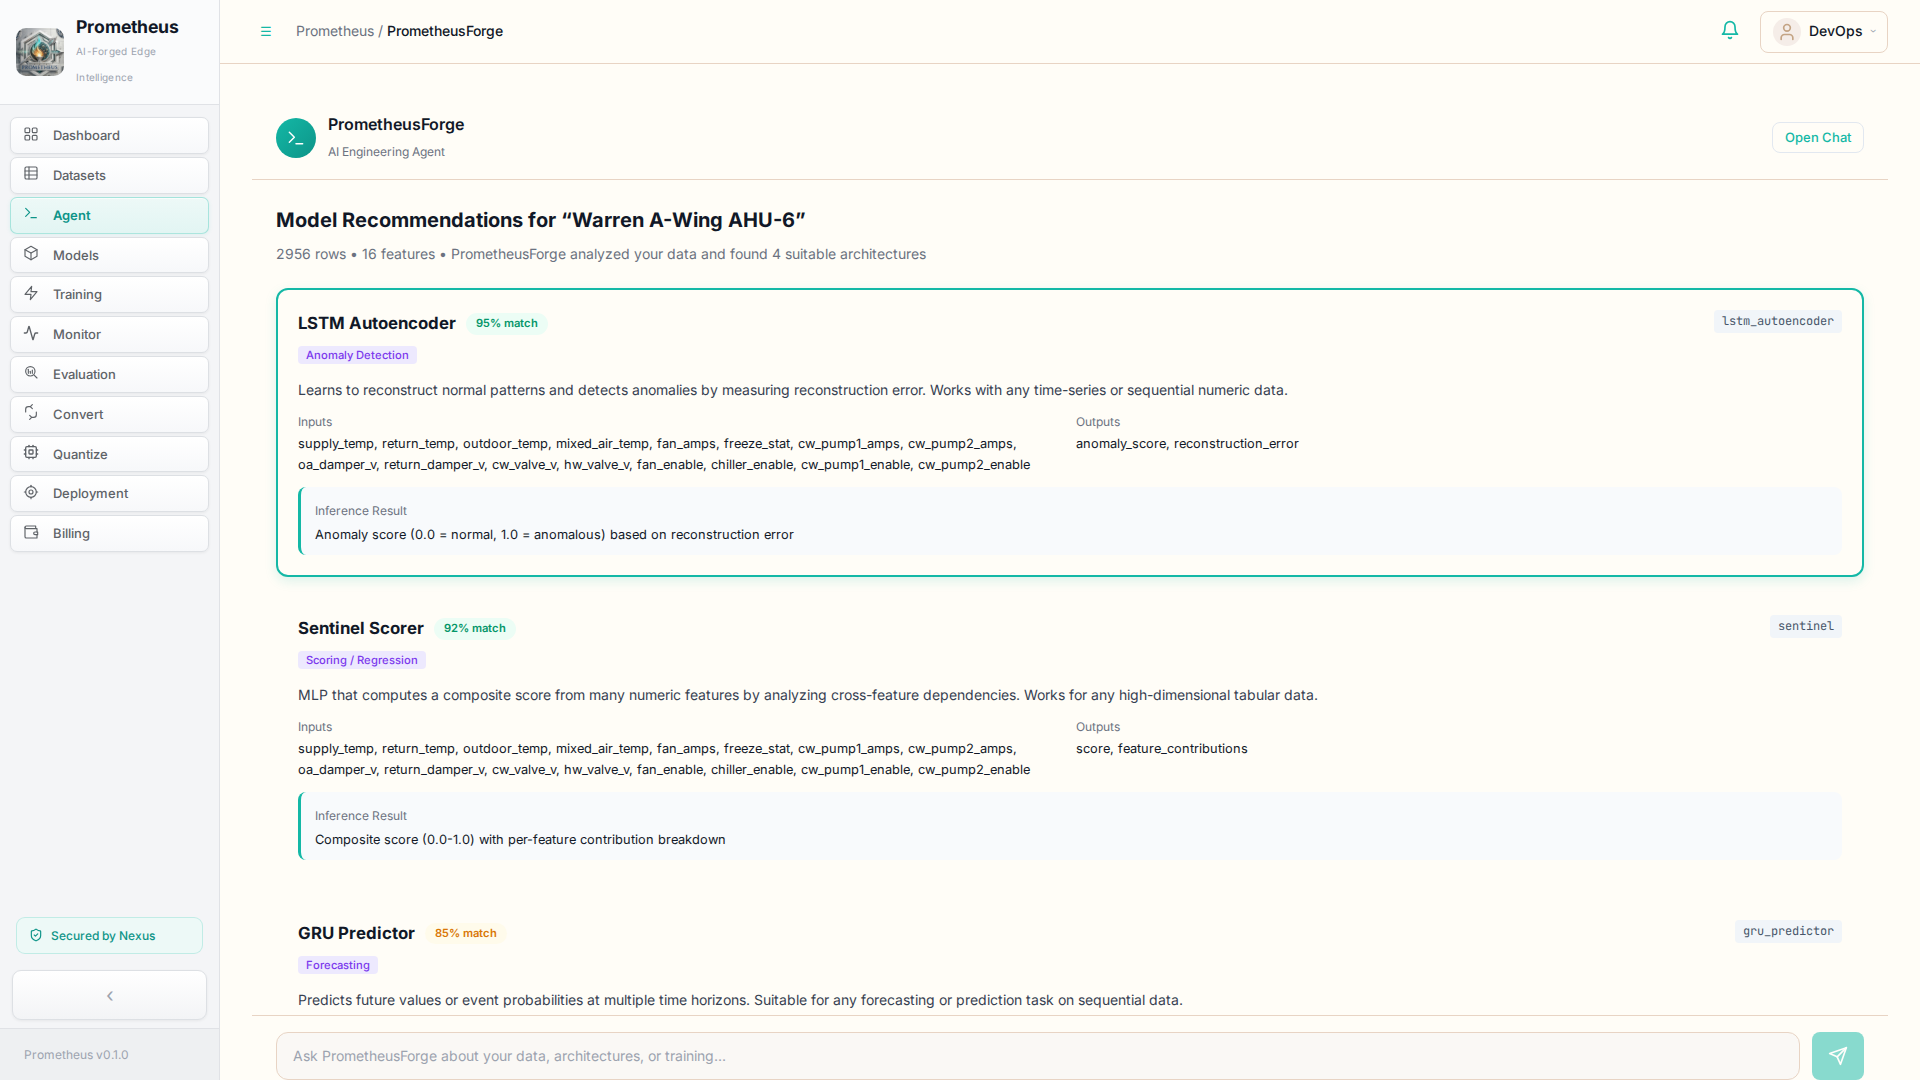Click the Secured by Nexus badge

coord(110,935)
